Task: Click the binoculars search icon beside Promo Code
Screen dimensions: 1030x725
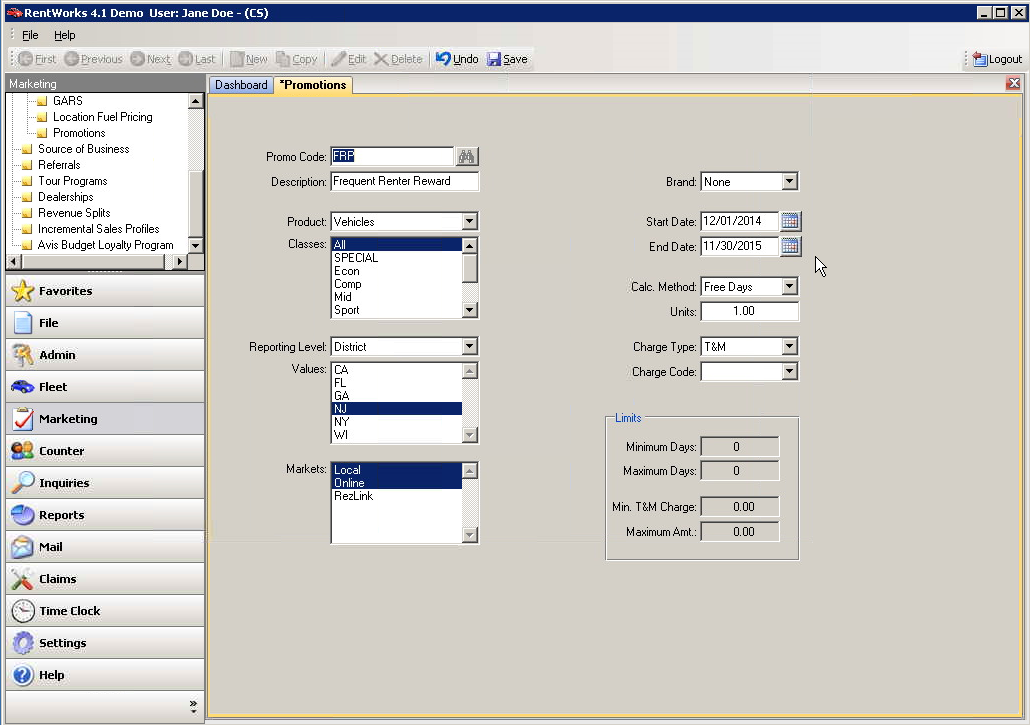Action: point(466,156)
